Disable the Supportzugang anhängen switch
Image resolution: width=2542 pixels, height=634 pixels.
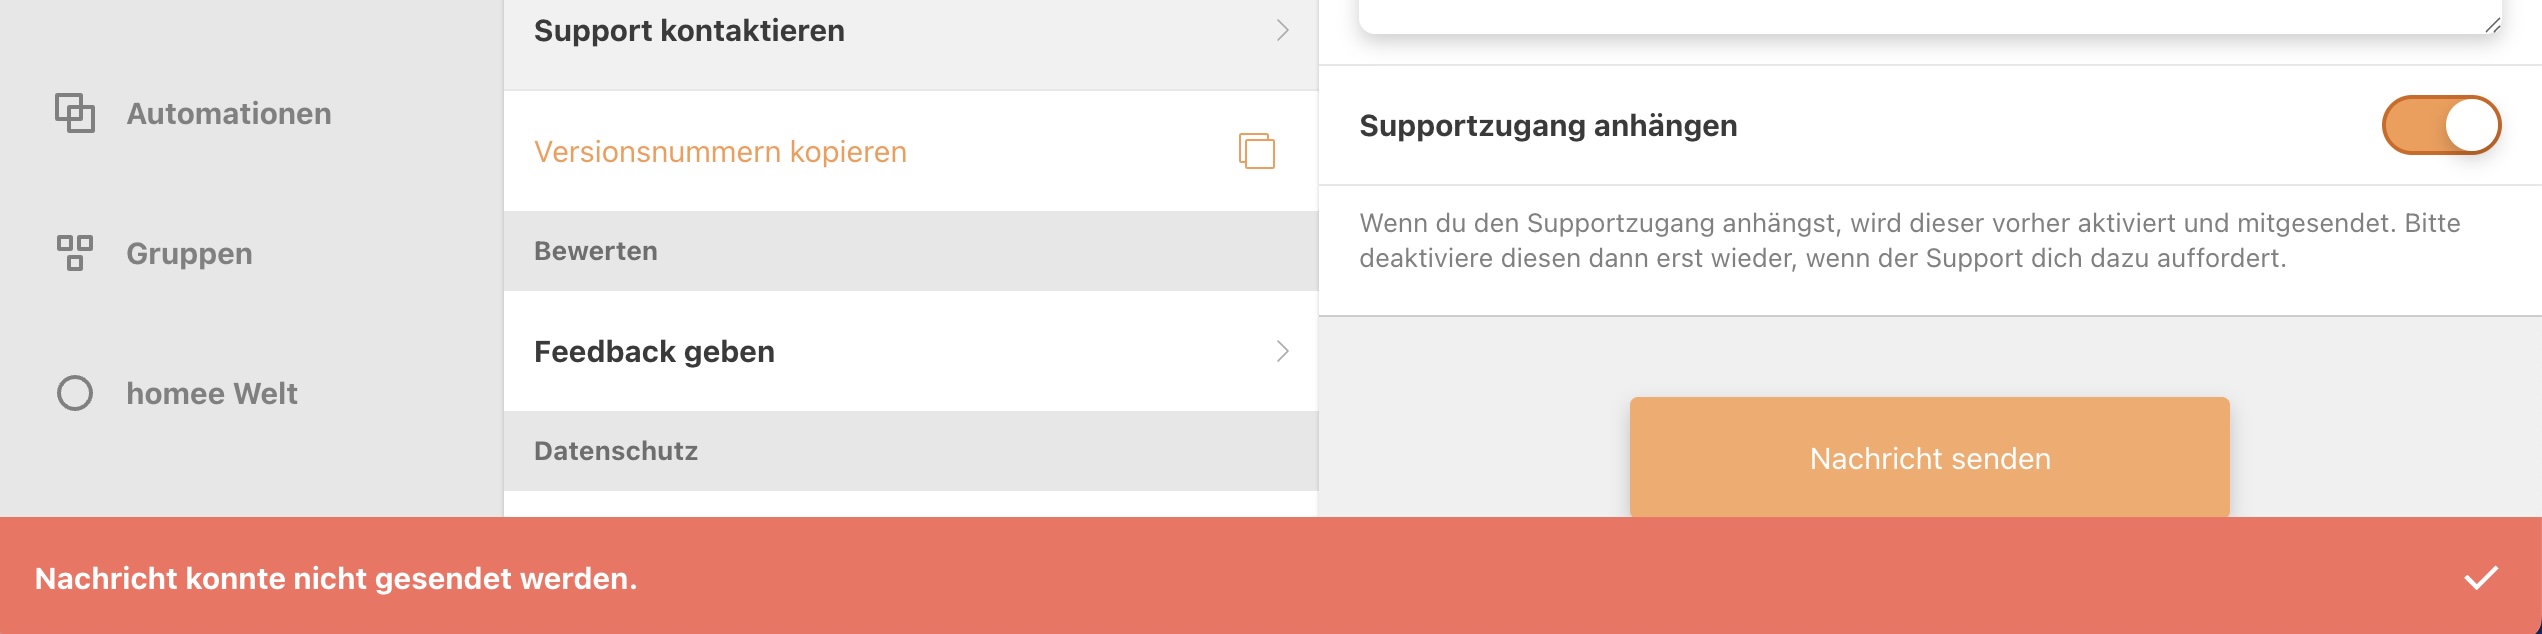(x=2441, y=125)
